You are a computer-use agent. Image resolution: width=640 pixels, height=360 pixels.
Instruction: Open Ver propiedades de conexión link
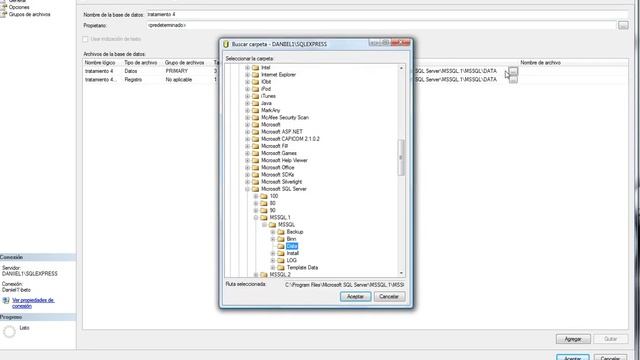click(33, 303)
